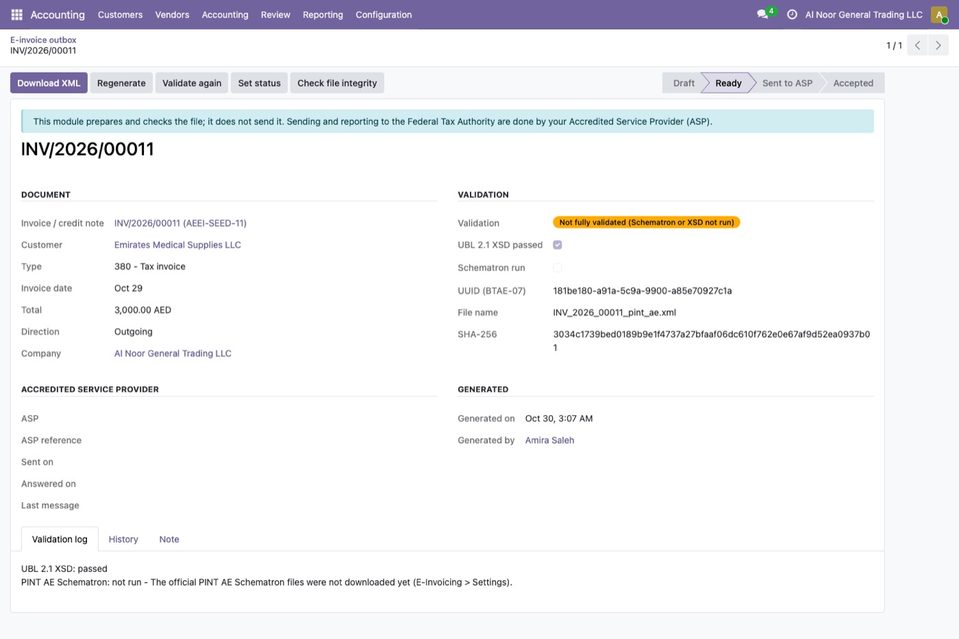Switch to the Note tab
The width and height of the screenshot is (959, 639).
[x=169, y=539]
